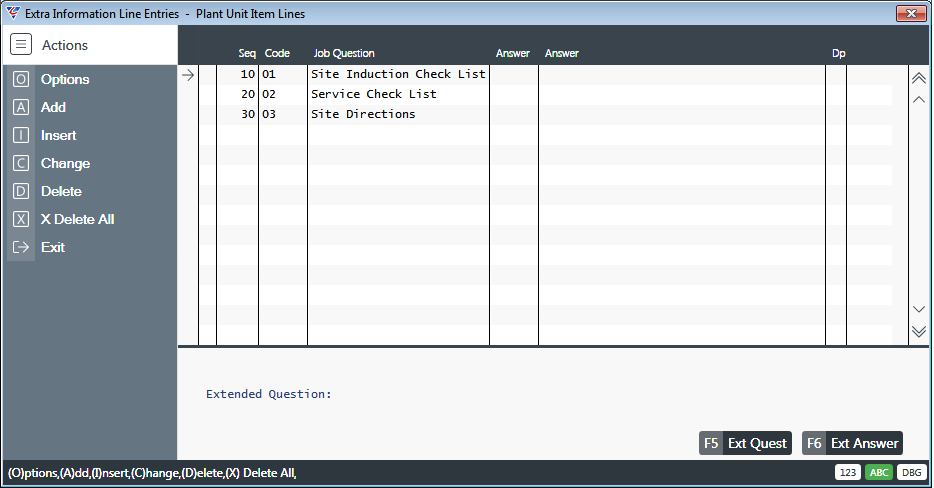This screenshot has width=934, height=488.
Task: Click the F5 Ext Quest button
Action: (745, 443)
